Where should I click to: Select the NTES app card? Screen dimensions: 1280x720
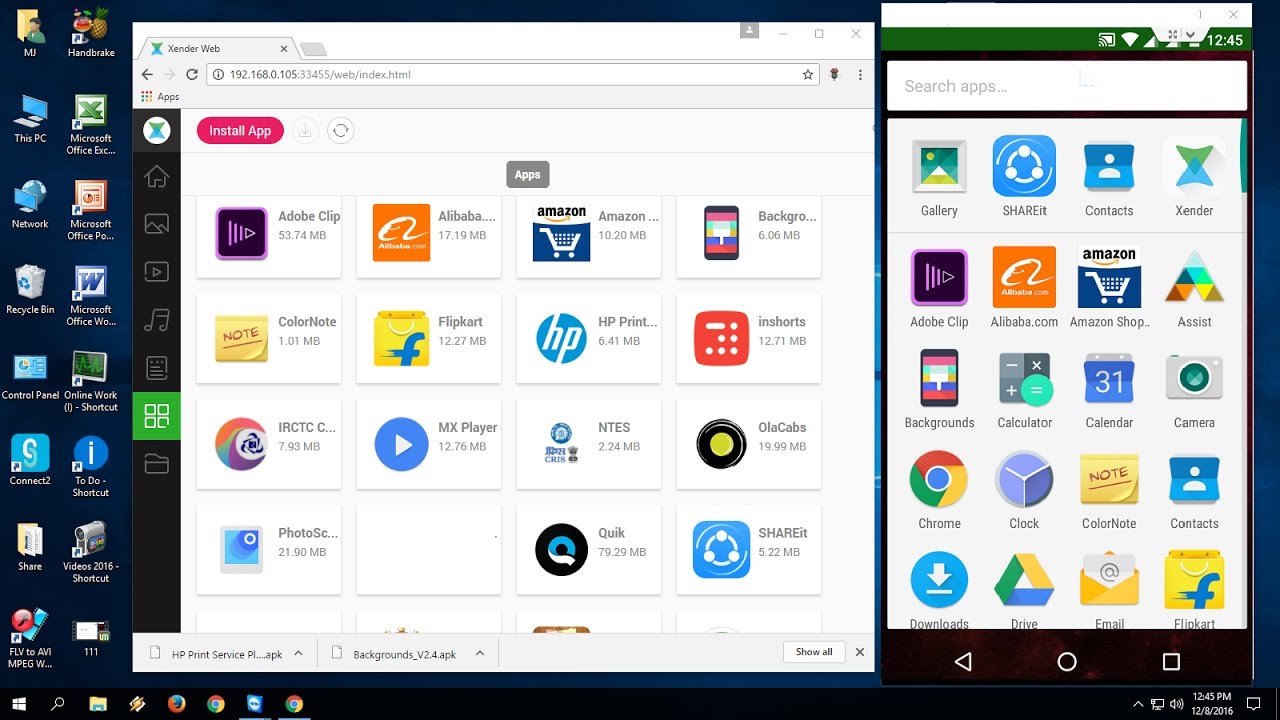pos(589,444)
